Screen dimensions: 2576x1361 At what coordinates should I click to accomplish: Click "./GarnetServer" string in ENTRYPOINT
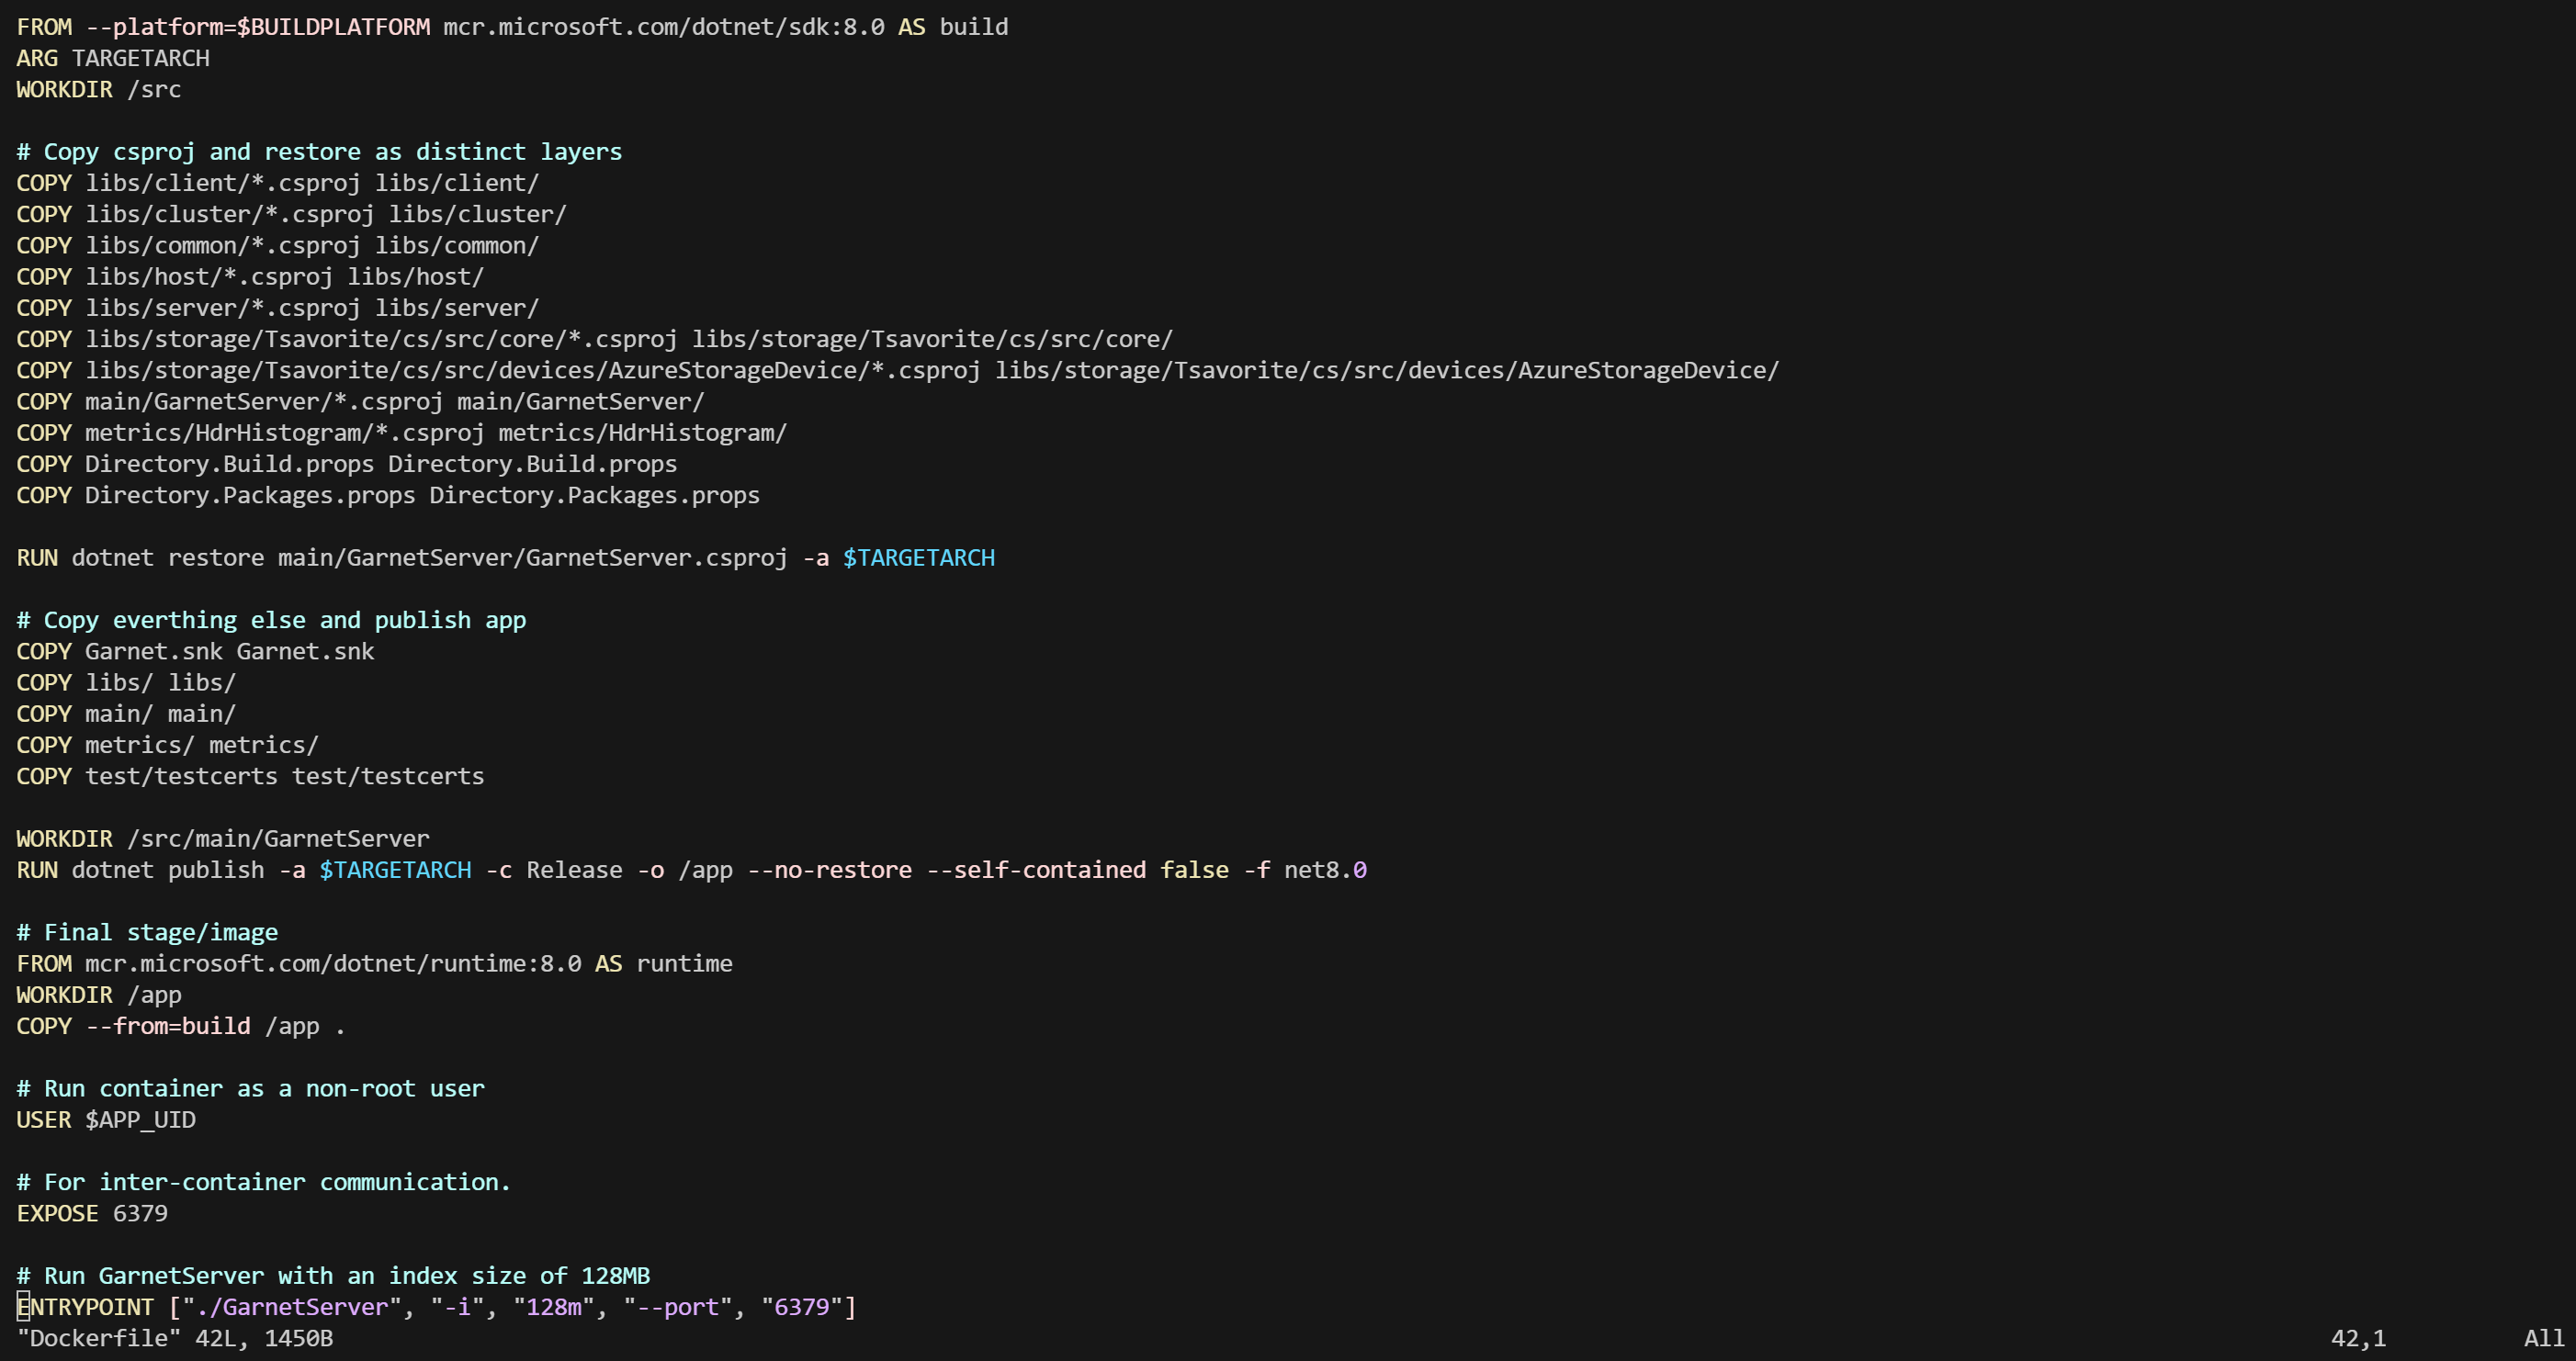(x=291, y=1307)
